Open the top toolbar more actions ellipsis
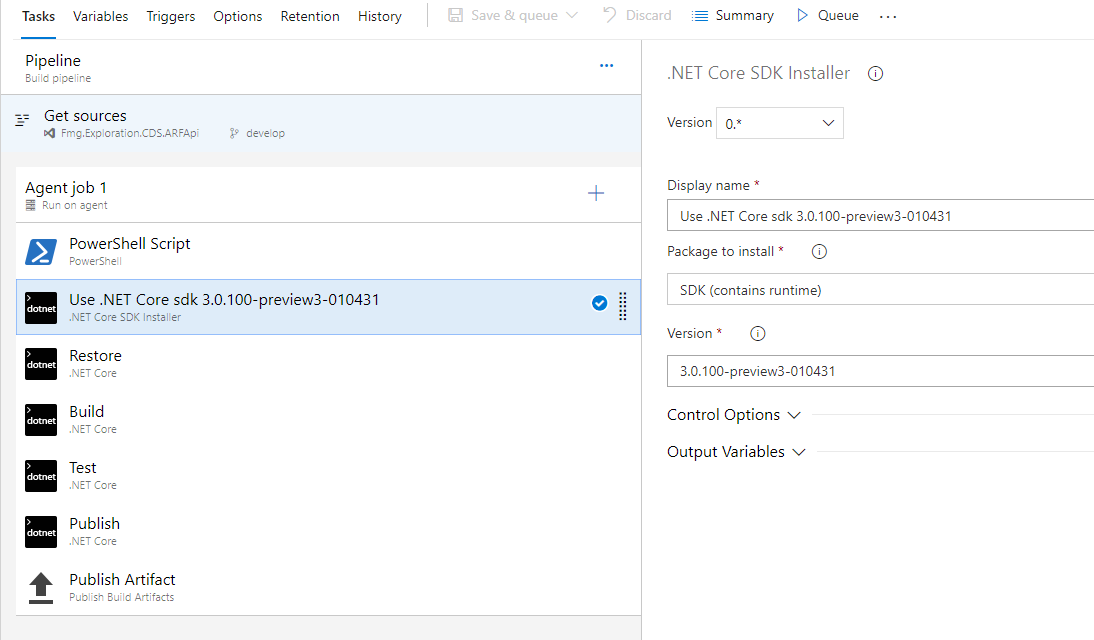Screen dimensions: 1094x640 pyautogui.click(x=887, y=16)
